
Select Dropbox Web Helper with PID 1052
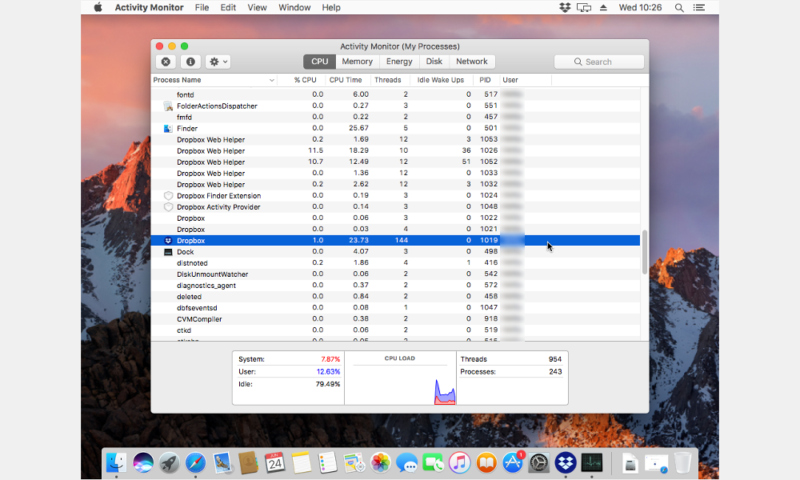395,162
